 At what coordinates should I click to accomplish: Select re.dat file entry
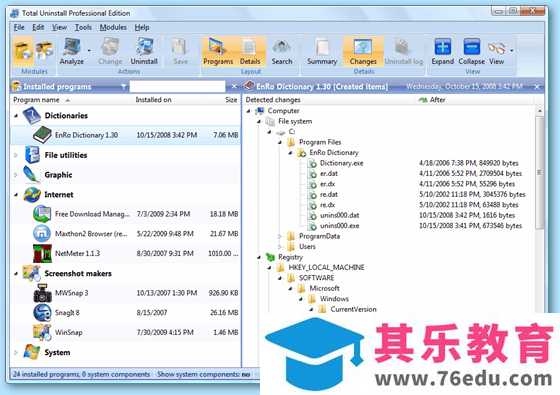[x=329, y=195]
